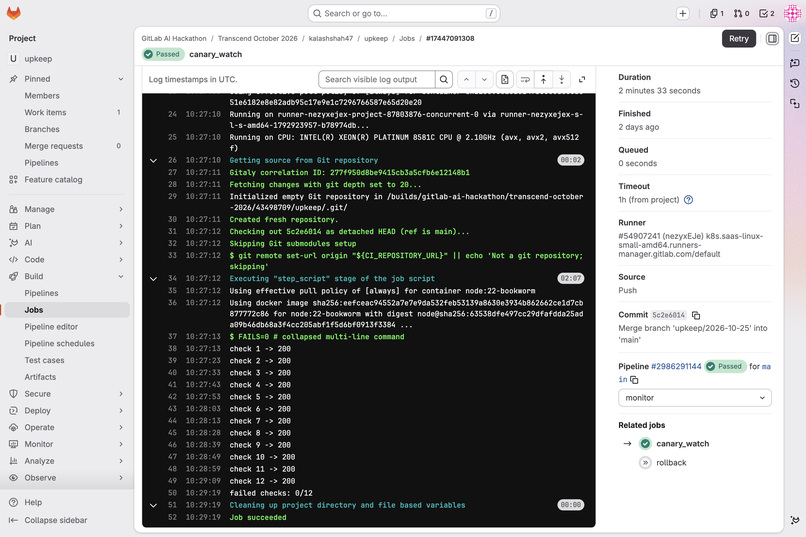
Task: Collapse section 'Executing step_script stage'
Action: coord(153,279)
